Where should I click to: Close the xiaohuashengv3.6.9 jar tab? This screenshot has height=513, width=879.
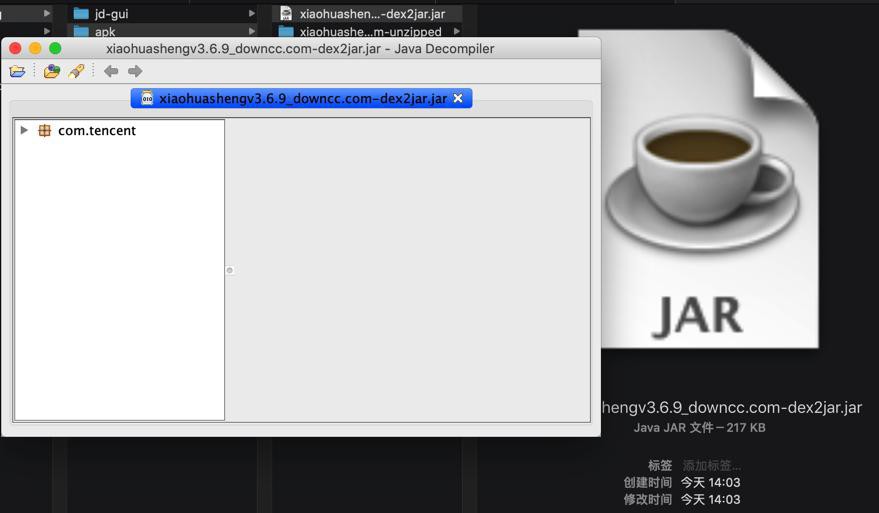pos(458,98)
